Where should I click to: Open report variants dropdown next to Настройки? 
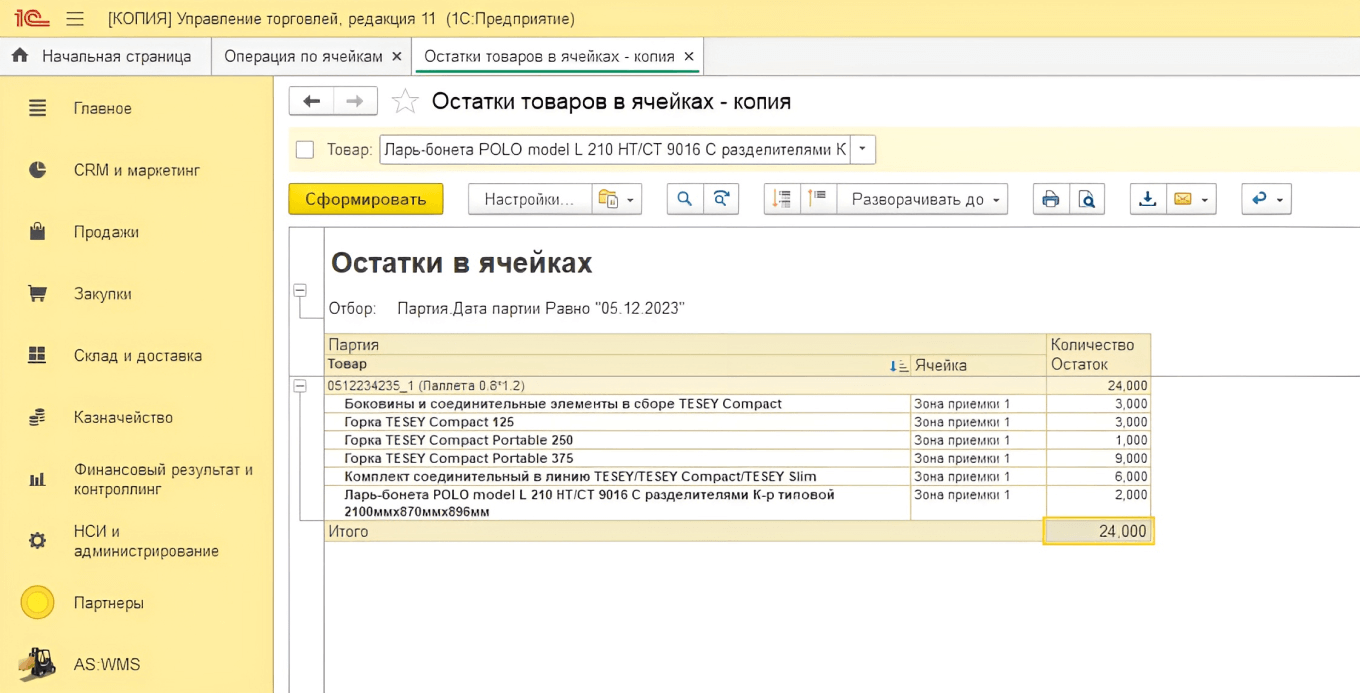(616, 199)
